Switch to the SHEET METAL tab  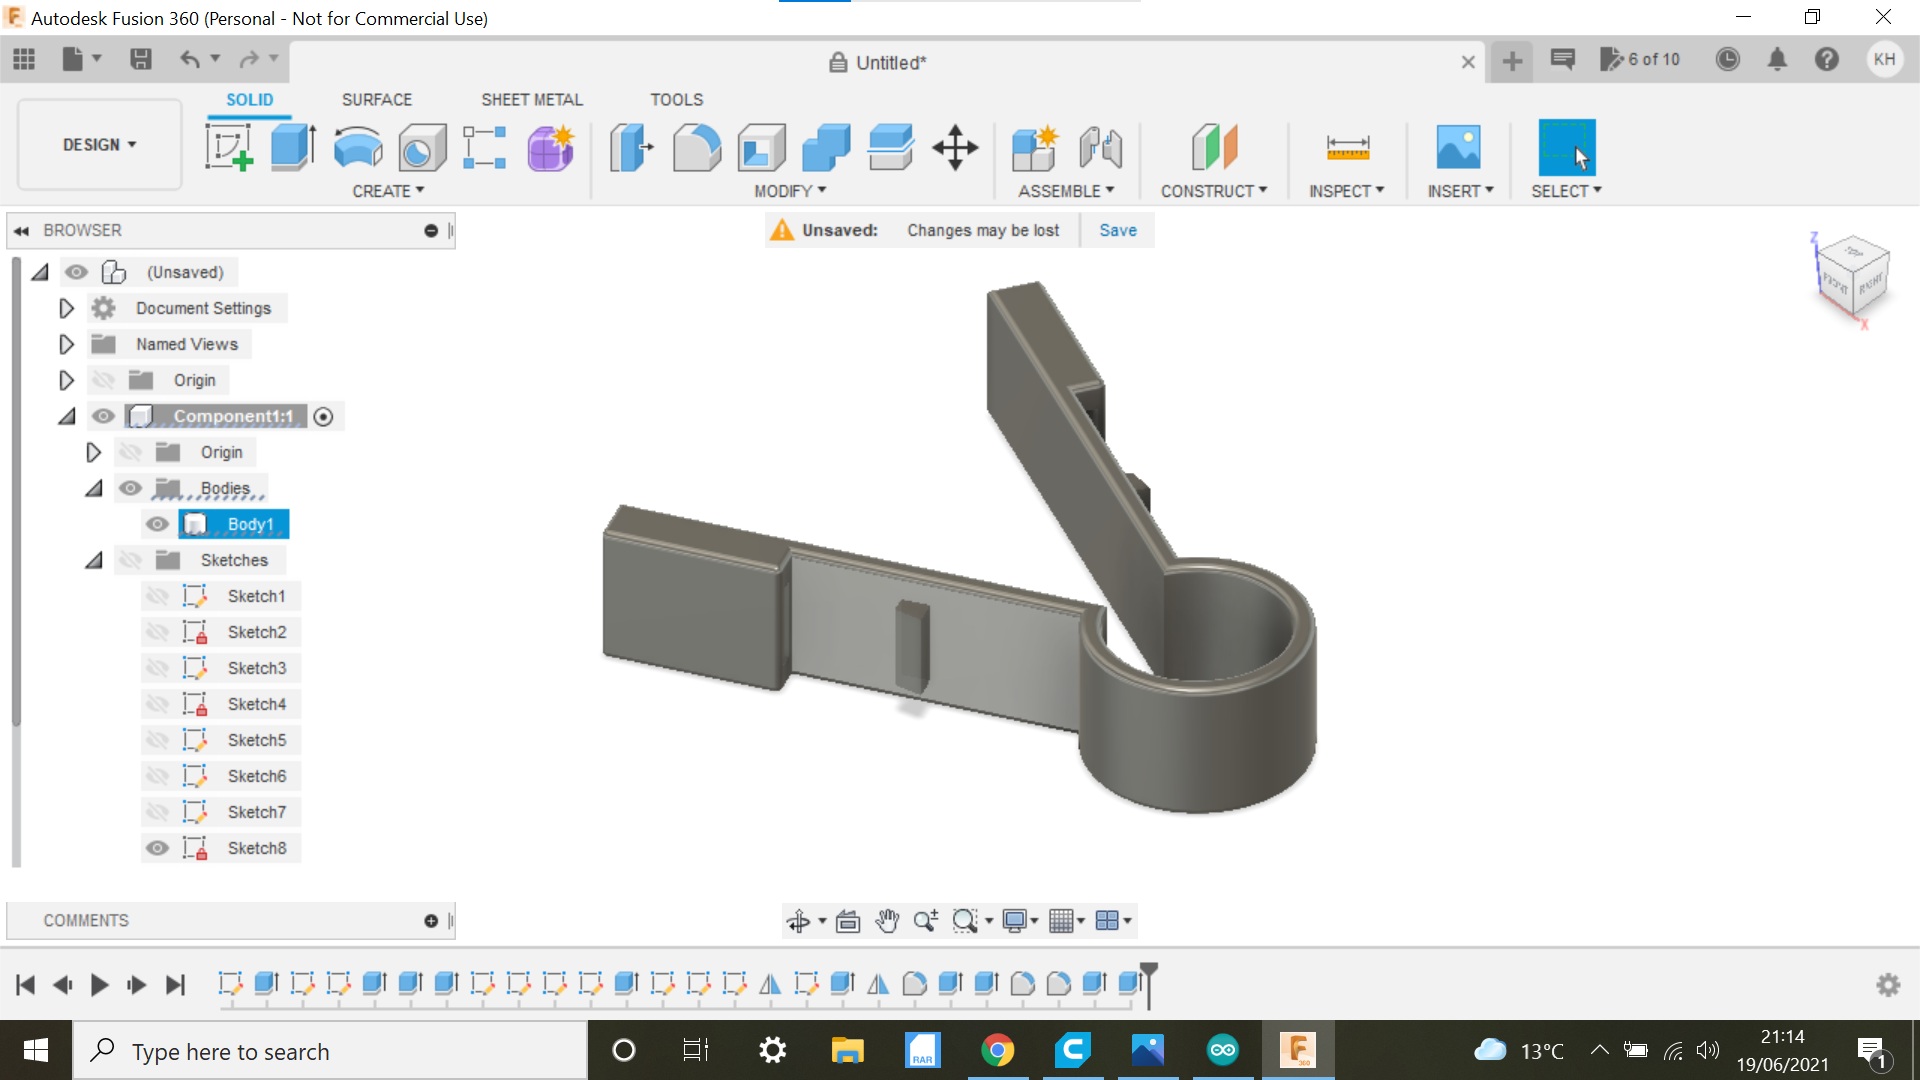point(532,100)
